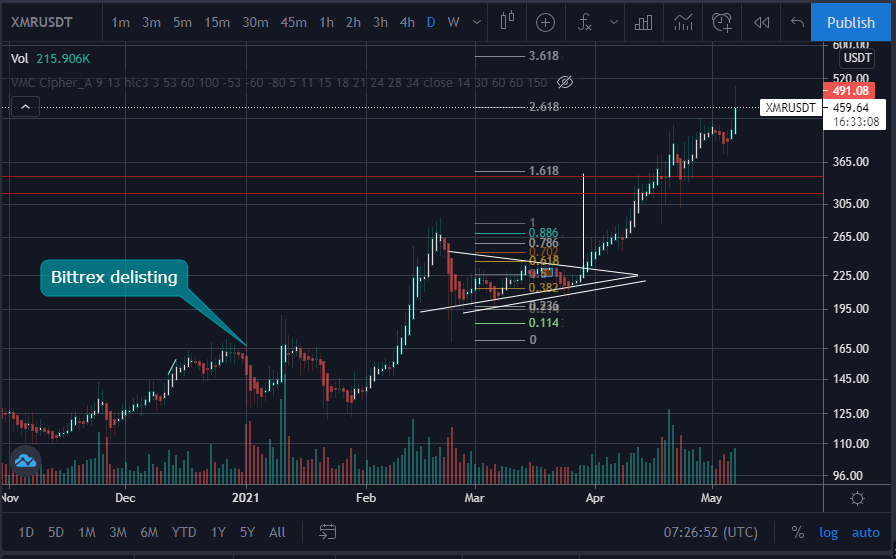Set date range to 1M

tap(87, 532)
